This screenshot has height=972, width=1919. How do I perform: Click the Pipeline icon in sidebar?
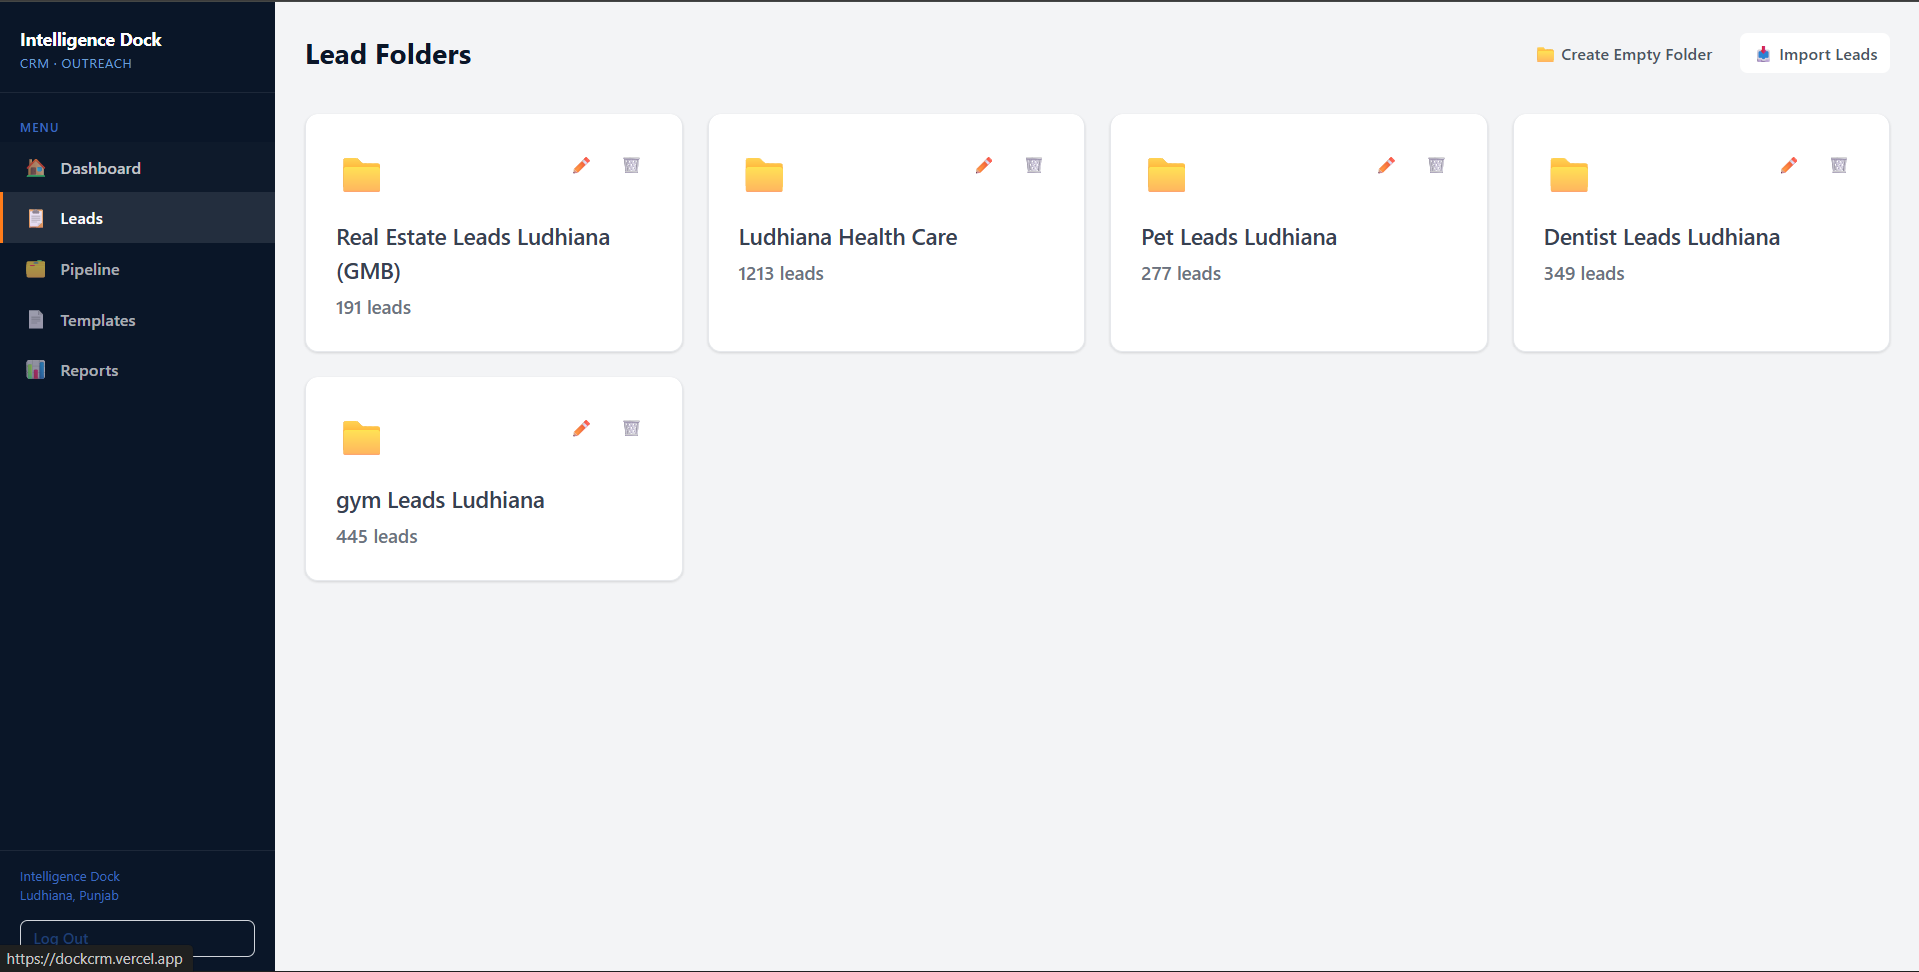coord(36,269)
